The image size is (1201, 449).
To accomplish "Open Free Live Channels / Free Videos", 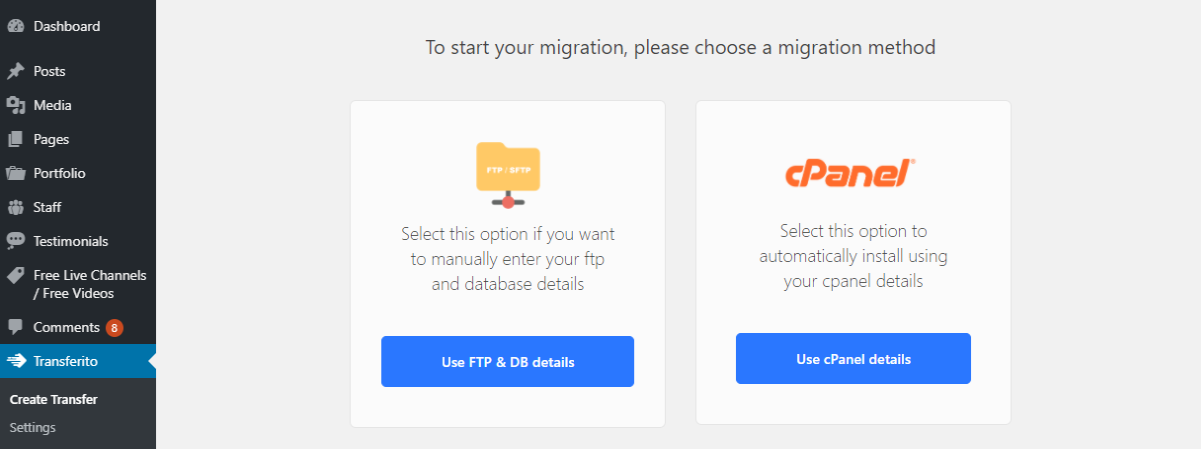I will (x=78, y=284).
